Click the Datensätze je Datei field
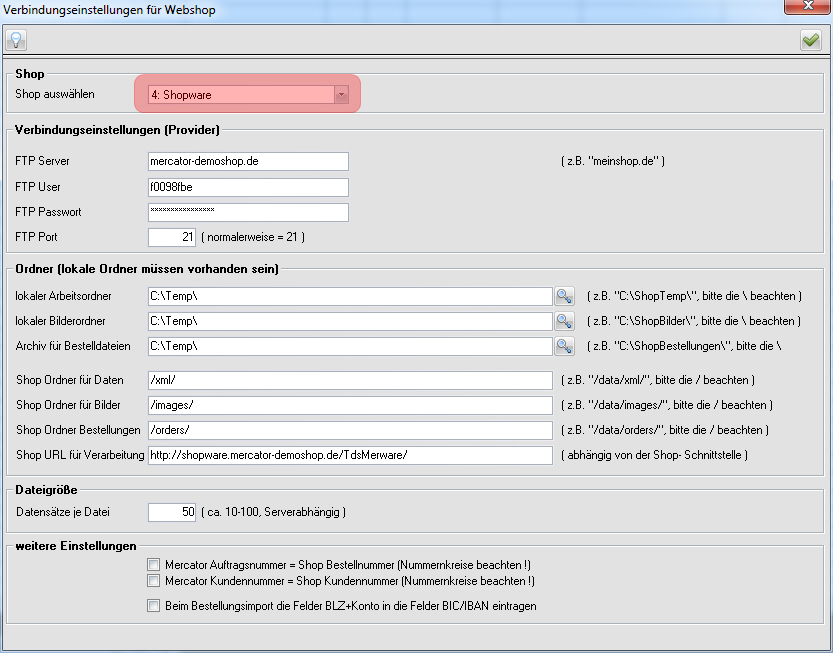The height and width of the screenshot is (653, 833). [x=172, y=512]
